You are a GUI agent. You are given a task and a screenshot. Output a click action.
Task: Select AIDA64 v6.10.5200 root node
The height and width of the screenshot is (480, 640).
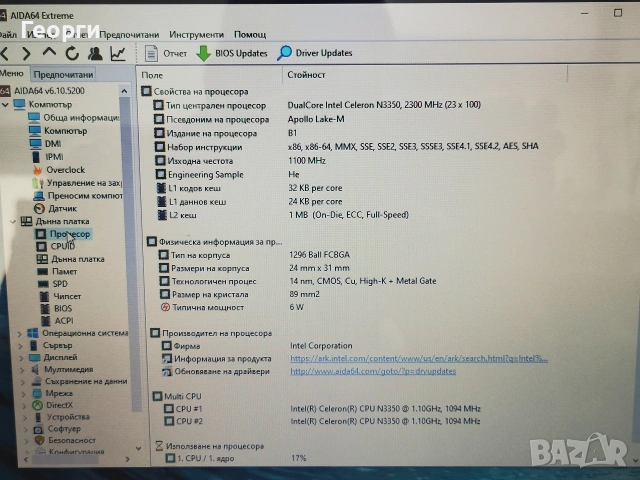point(49,91)
